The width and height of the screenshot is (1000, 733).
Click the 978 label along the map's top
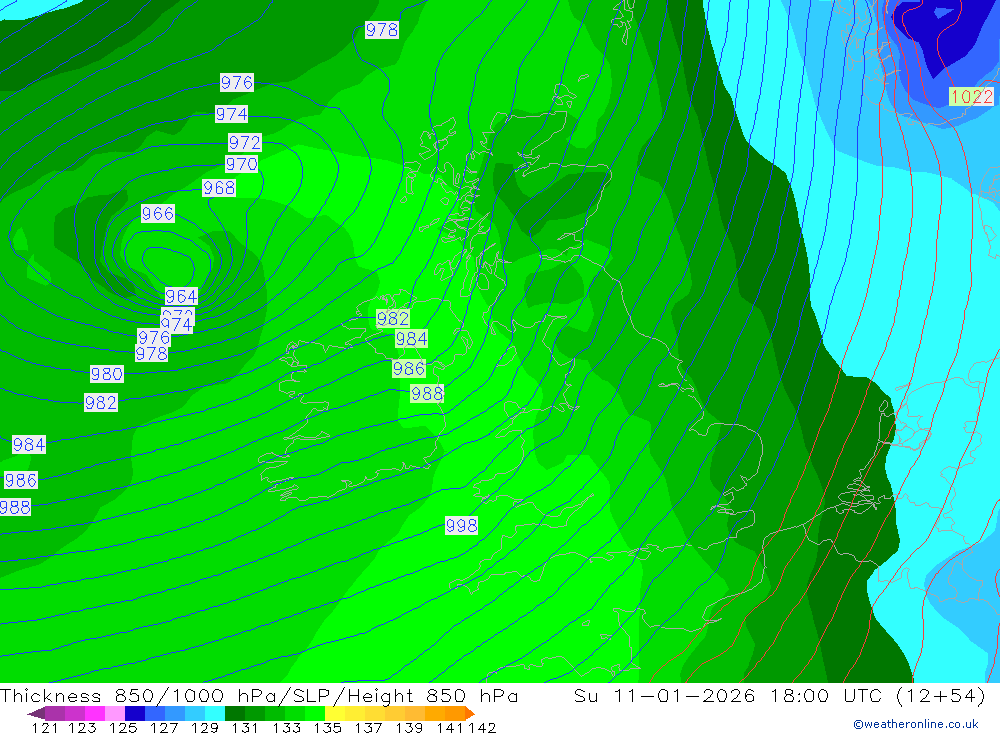coord(382,30)
